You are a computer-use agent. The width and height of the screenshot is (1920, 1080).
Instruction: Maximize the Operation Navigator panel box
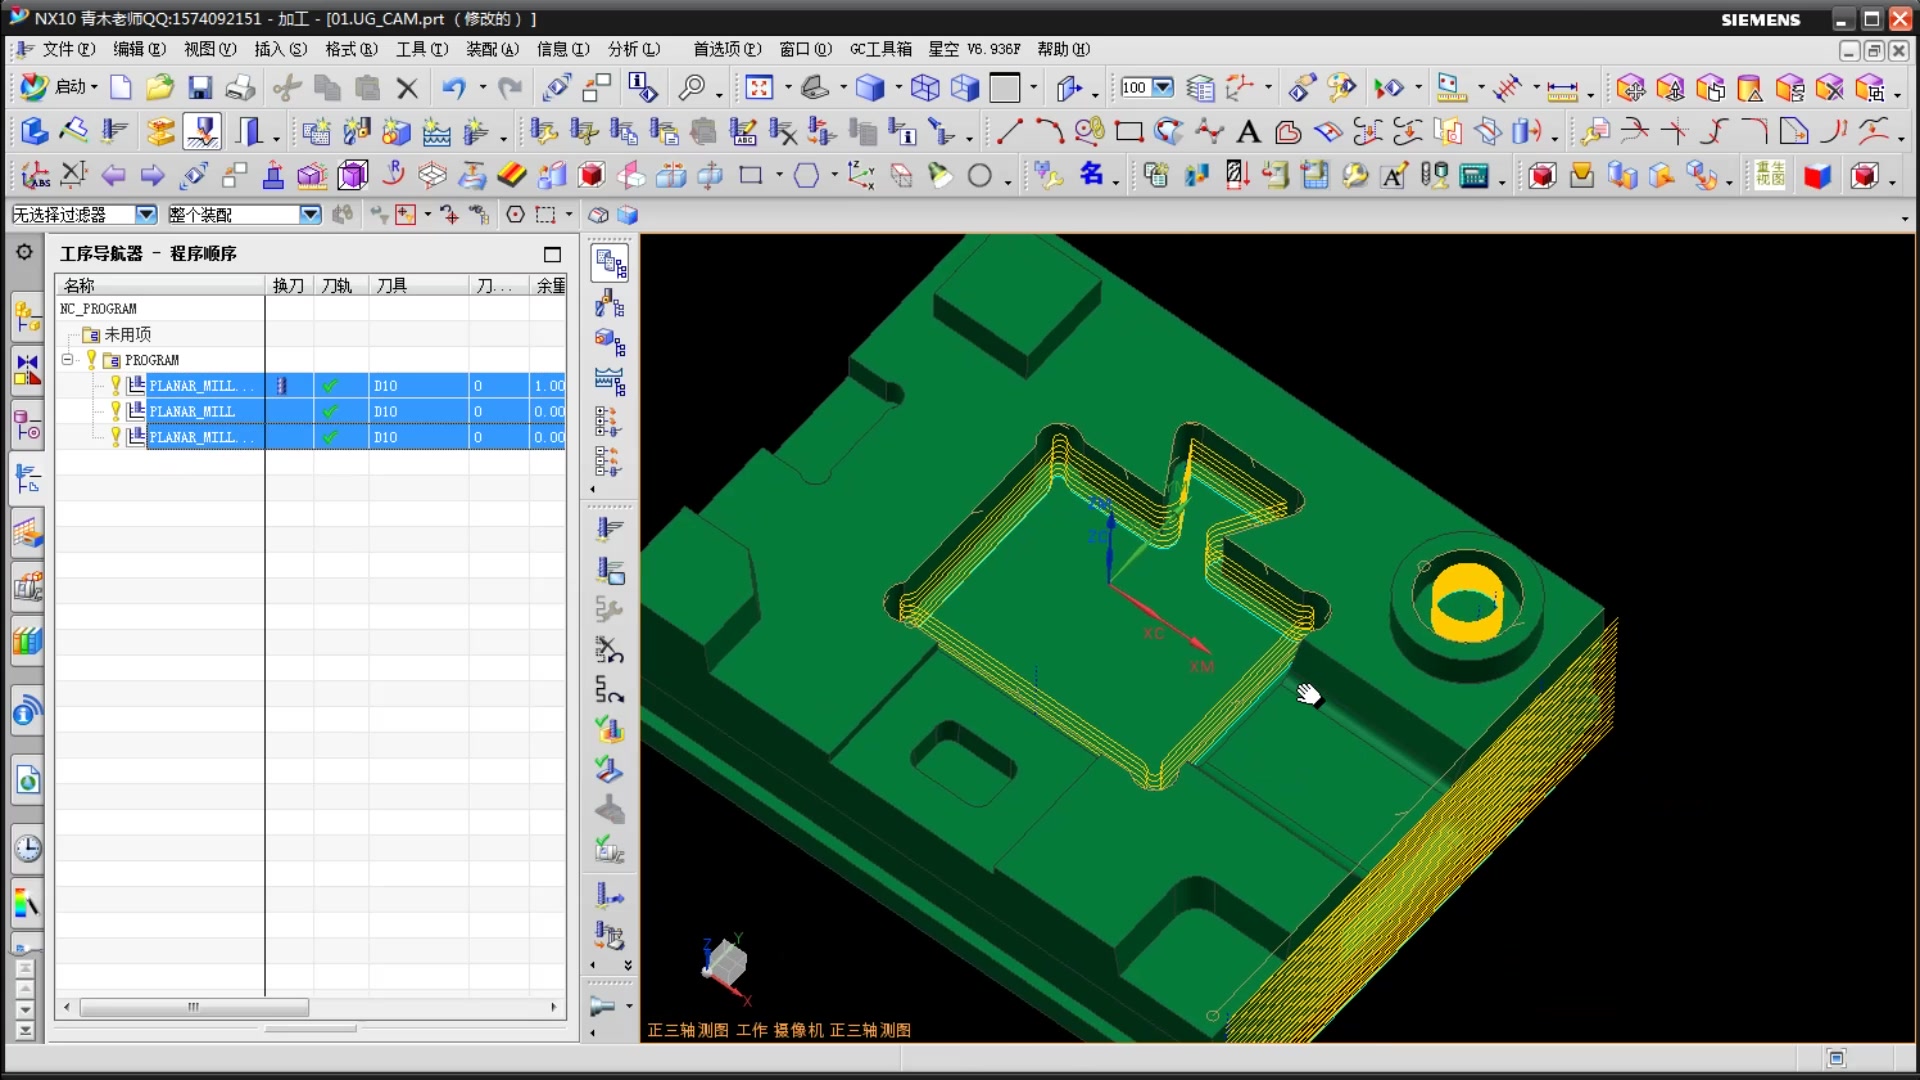coord(552,254)
